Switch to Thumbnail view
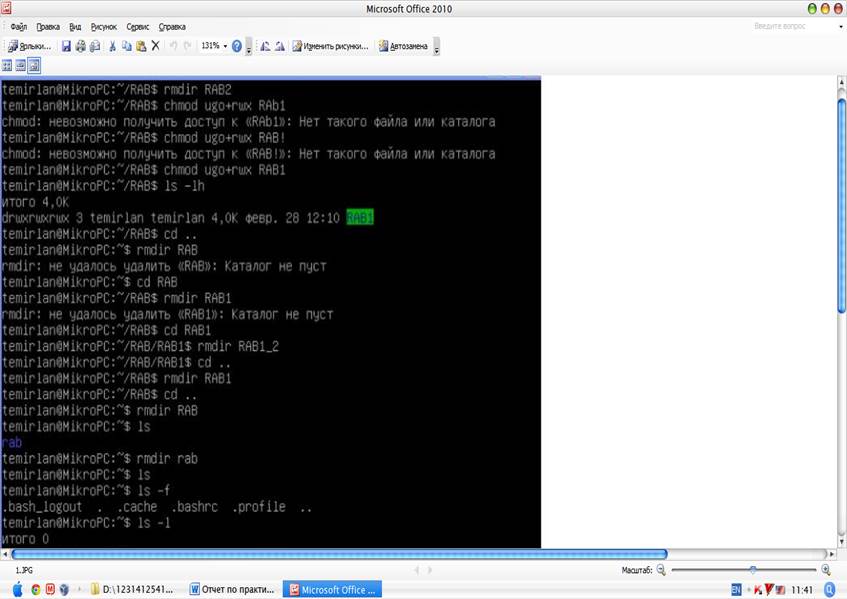 tap(7, 66)
